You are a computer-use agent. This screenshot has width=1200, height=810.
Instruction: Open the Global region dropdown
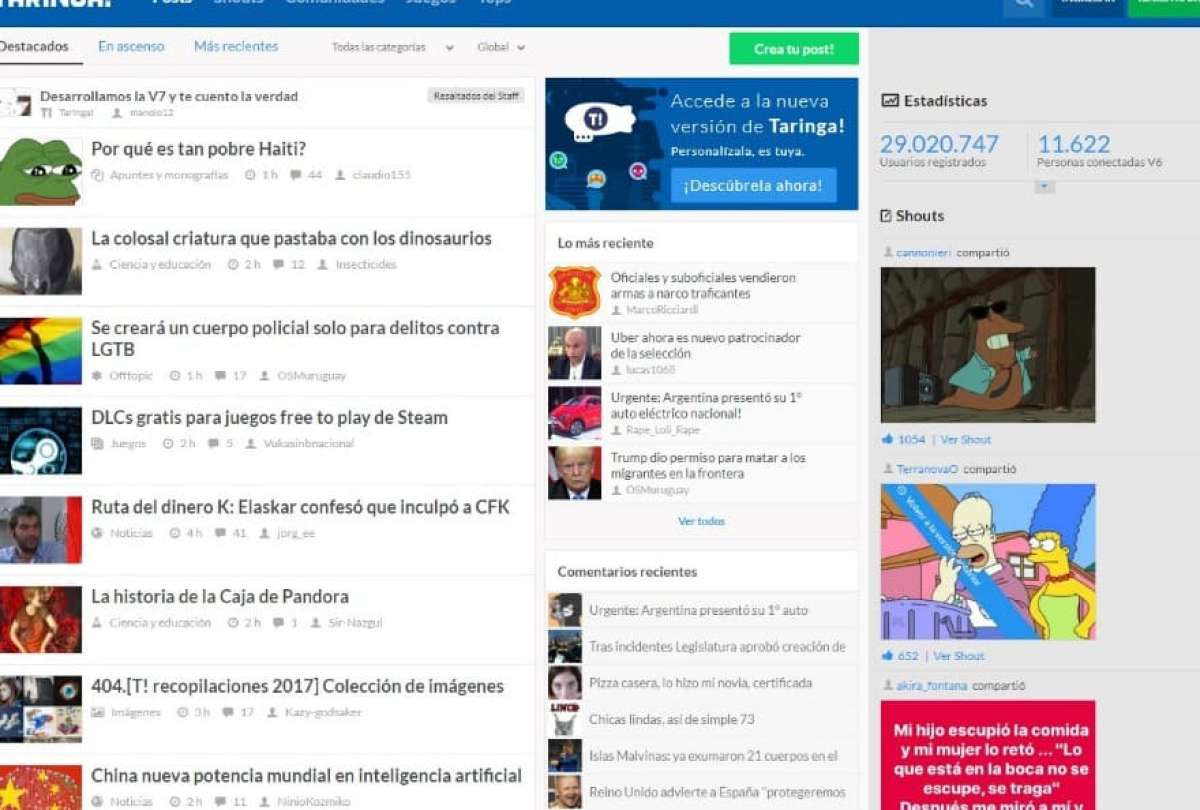(501, 47)
